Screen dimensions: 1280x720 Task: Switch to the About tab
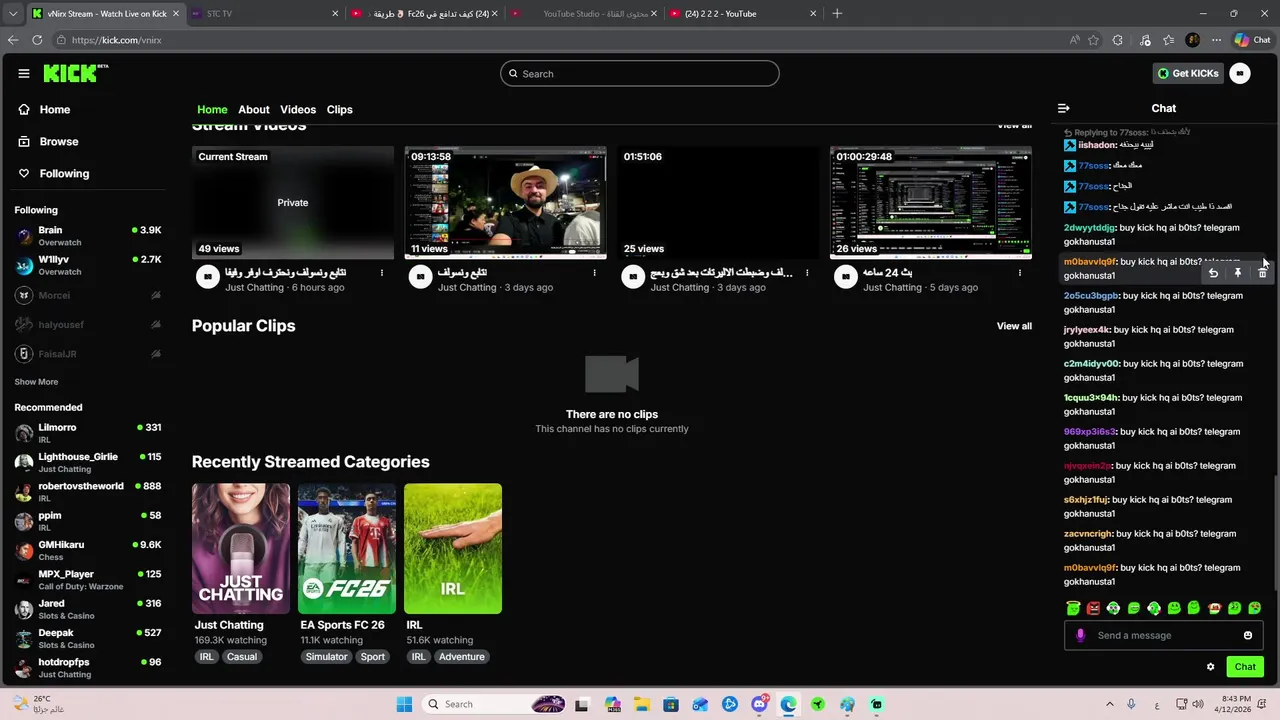click(254, 110)
